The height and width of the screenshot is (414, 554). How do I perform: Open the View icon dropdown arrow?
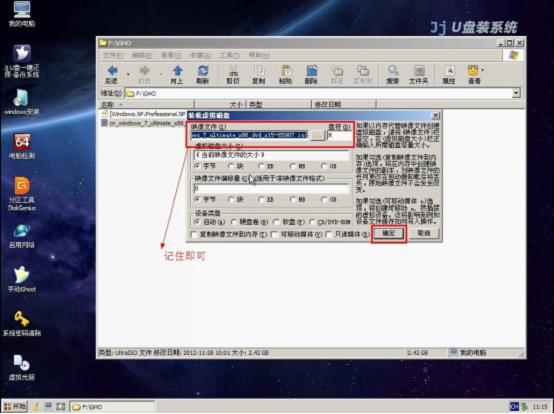point(483,70)
